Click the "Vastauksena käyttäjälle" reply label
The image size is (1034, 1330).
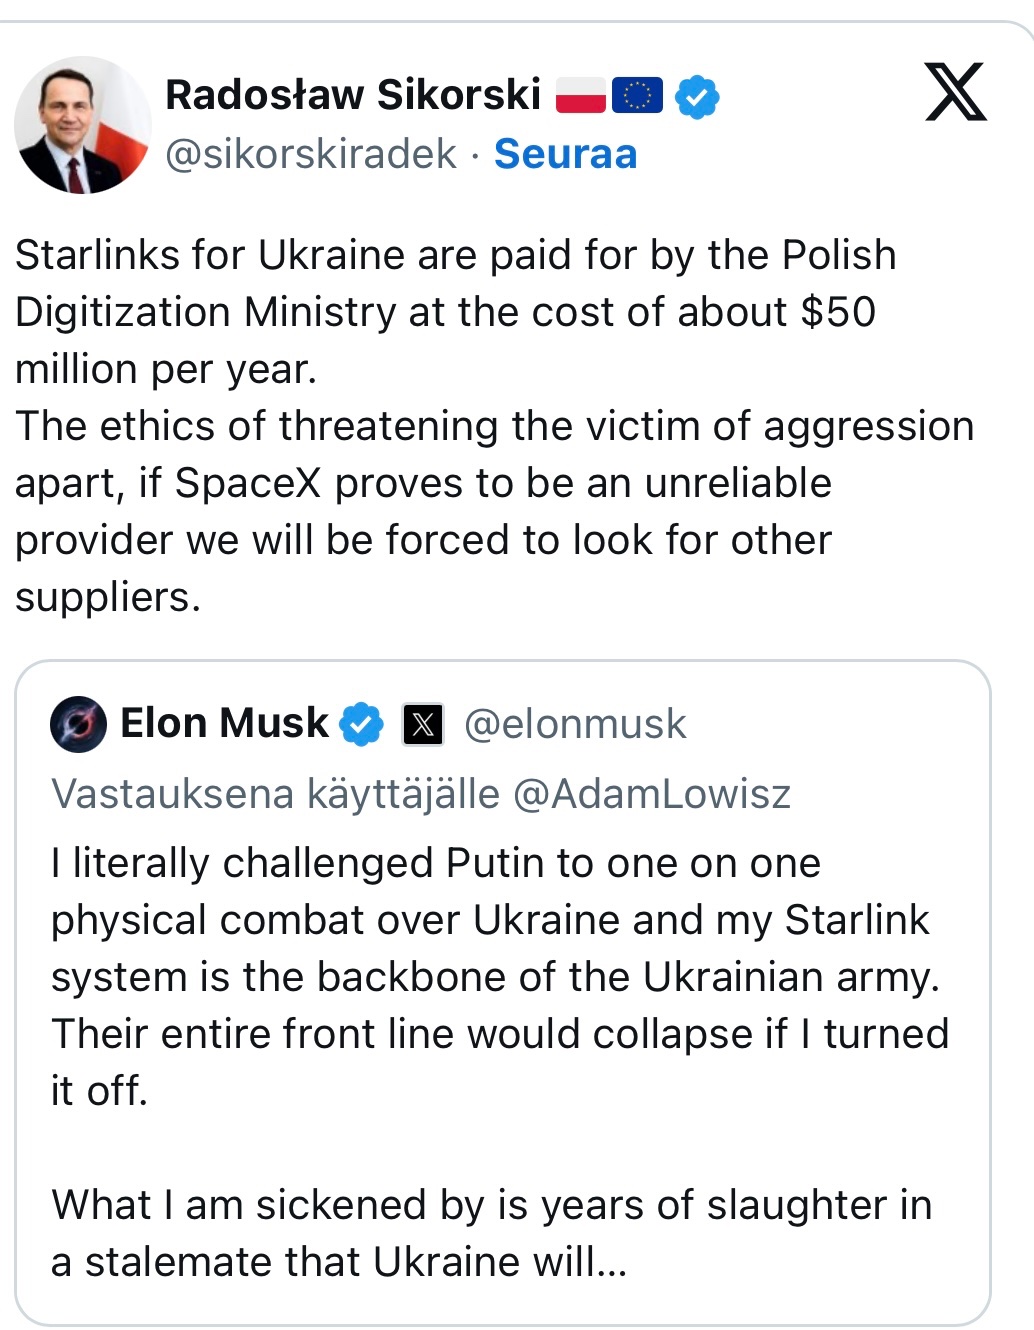[x=275, y=794]
